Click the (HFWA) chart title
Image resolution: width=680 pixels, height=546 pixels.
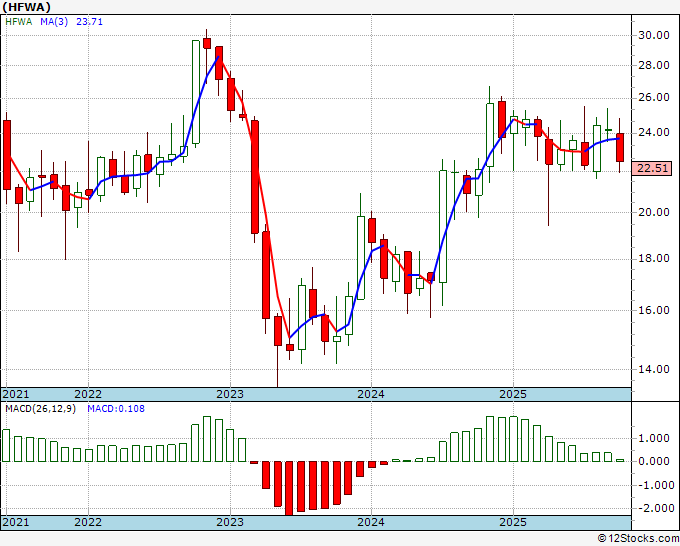[26, 7]
